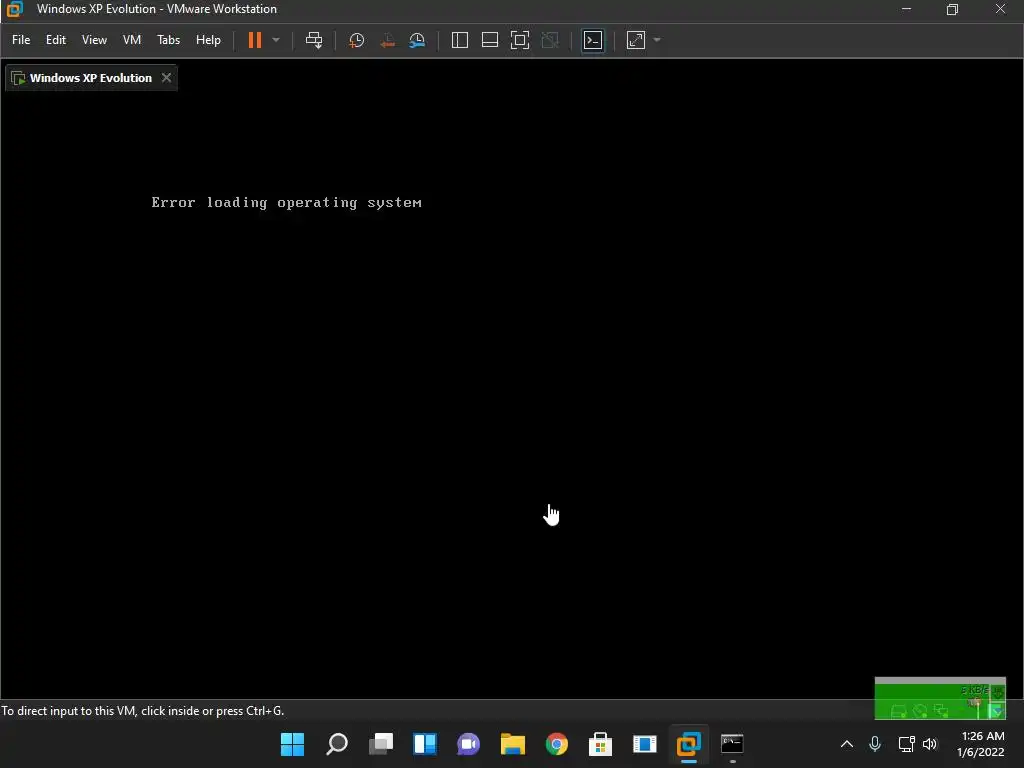Minimize the VMware Workstation window
This screenshot has height=768, width=1024.
(x=906, y=9)
